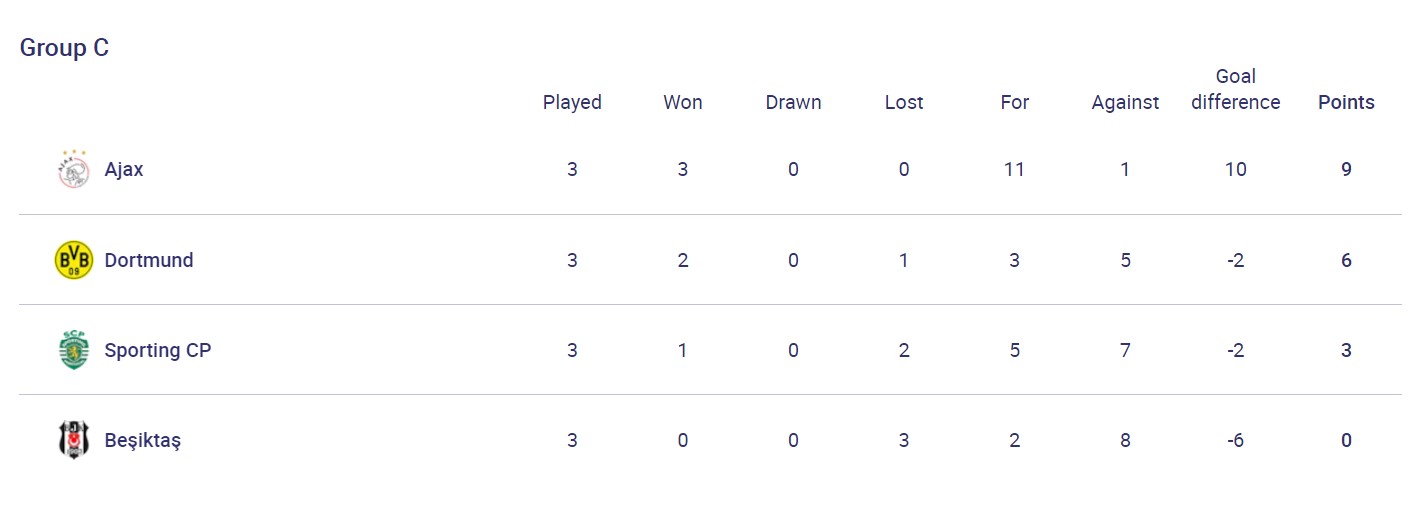
Task: Open the Ajax team link
Action: (x=124, y=170)
